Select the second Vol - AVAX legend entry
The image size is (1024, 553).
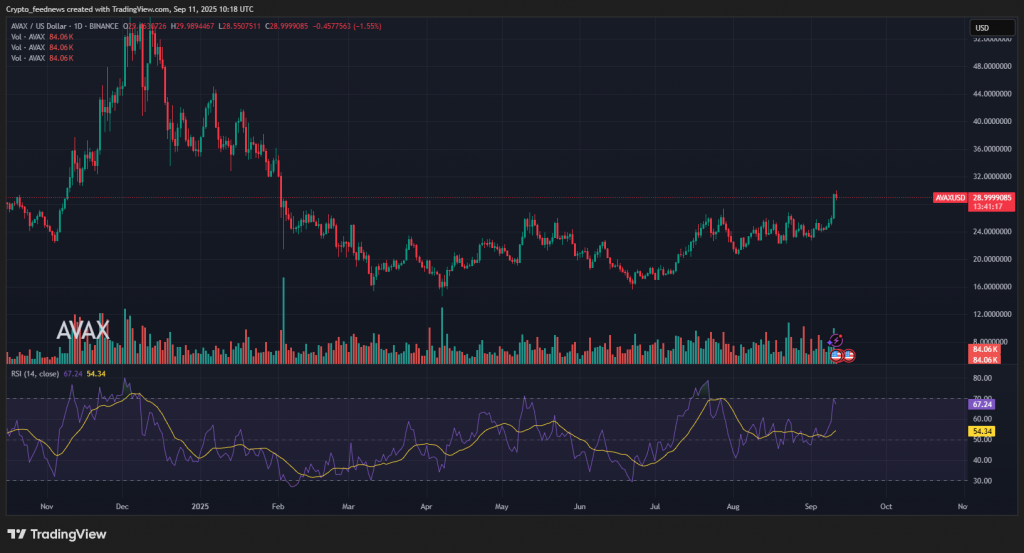(x=28, y=49)
